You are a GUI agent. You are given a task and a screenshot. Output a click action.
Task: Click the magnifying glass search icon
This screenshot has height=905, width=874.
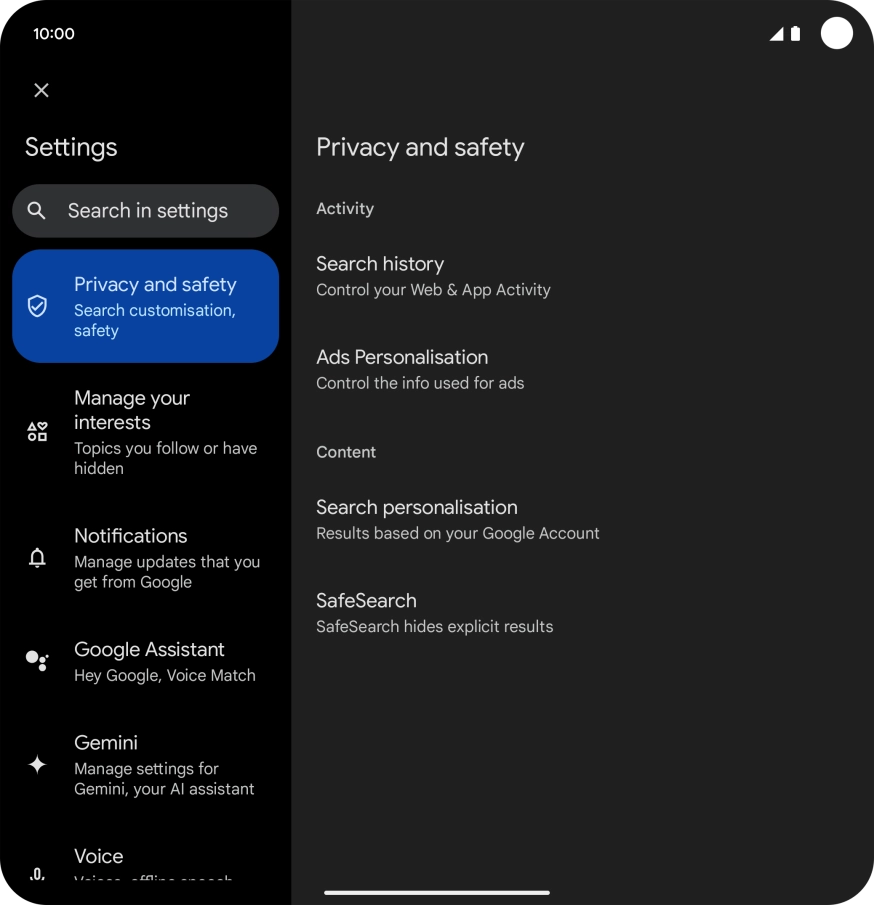36,210
